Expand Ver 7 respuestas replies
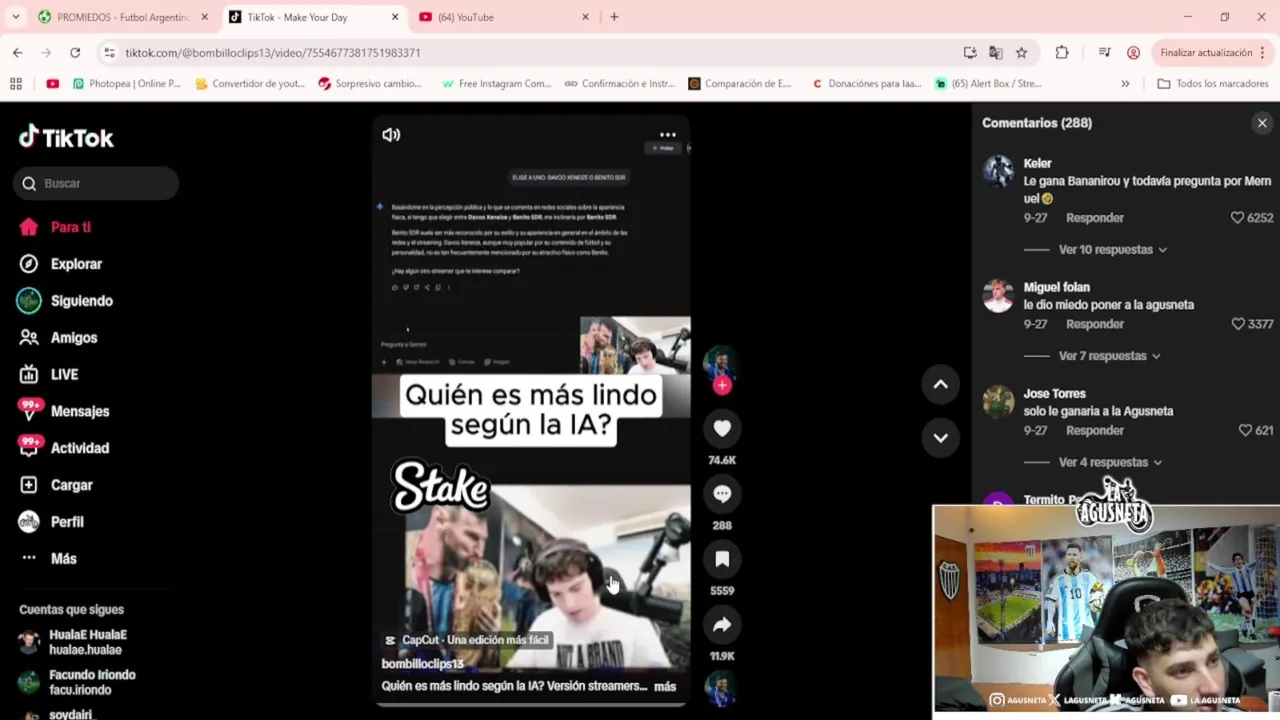The width and height of the screenshot is (1280, 720). pyautogui.click(x=1109, y=356)
